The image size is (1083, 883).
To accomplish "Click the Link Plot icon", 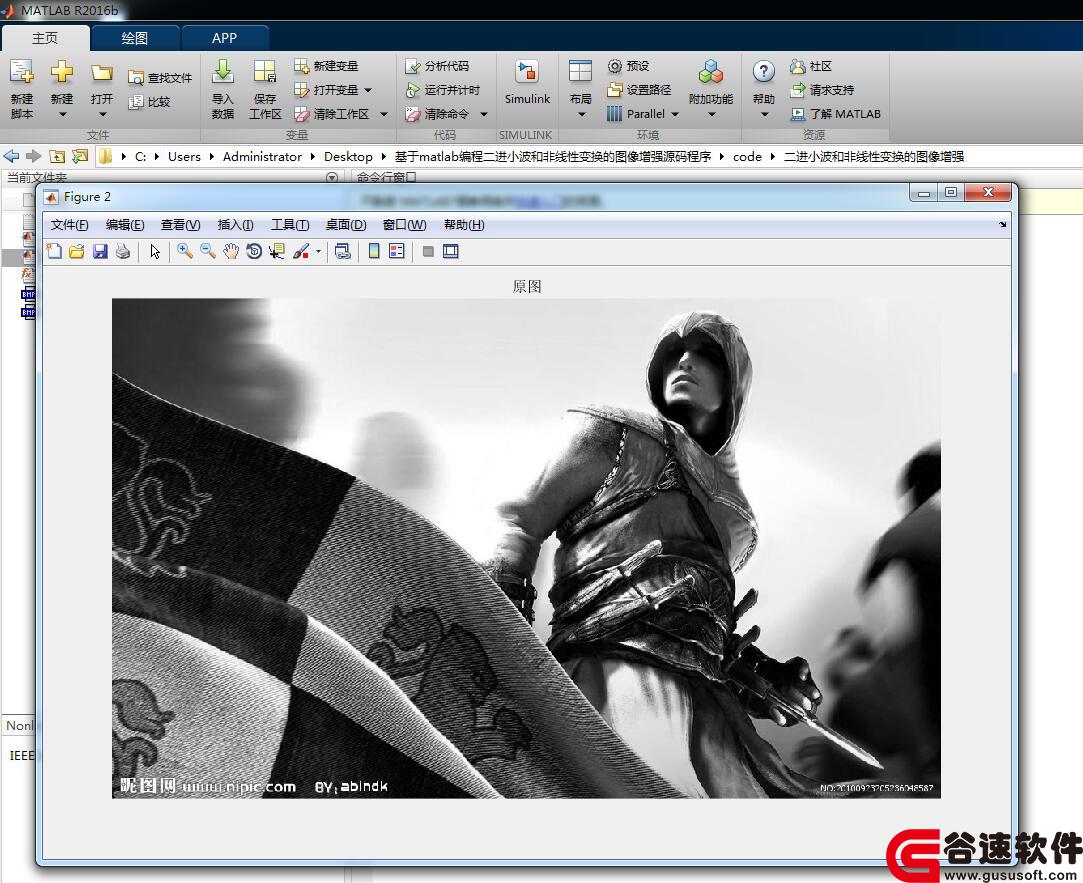I will pos(342,251).
